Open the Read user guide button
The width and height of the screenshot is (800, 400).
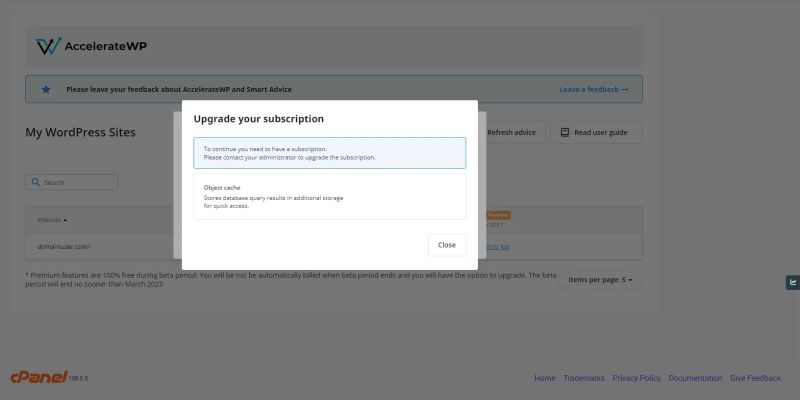595,132
